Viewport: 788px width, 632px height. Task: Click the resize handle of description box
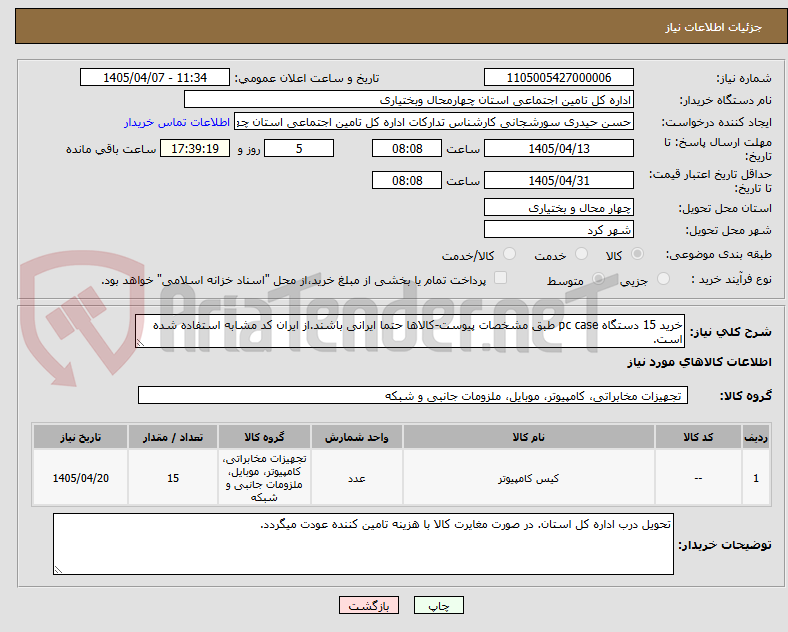point(140,343)
